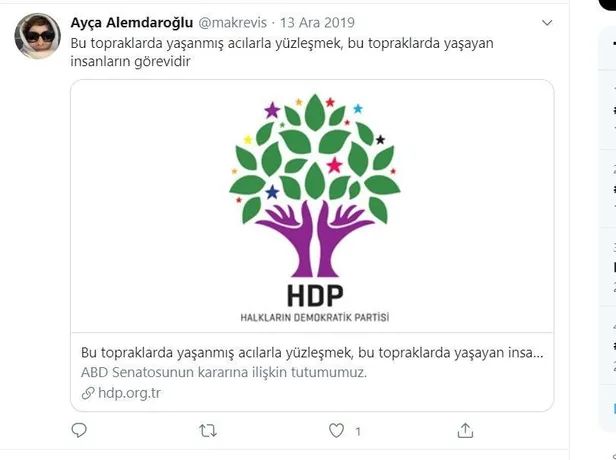Click the reply speech bubble icon

[79, 430]
